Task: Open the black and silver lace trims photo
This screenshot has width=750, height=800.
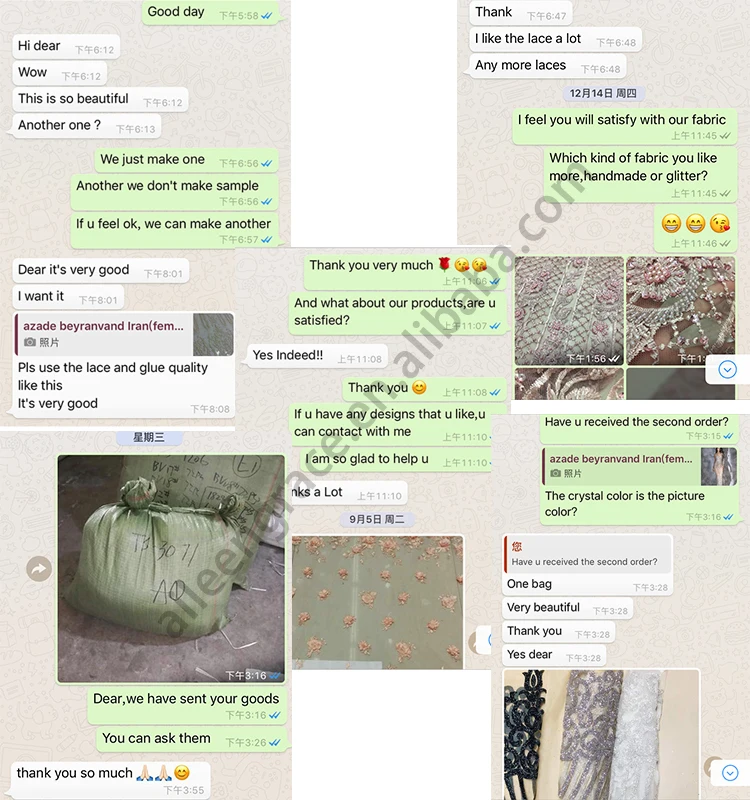Action: pyautogui.click(x=601, y=735)
